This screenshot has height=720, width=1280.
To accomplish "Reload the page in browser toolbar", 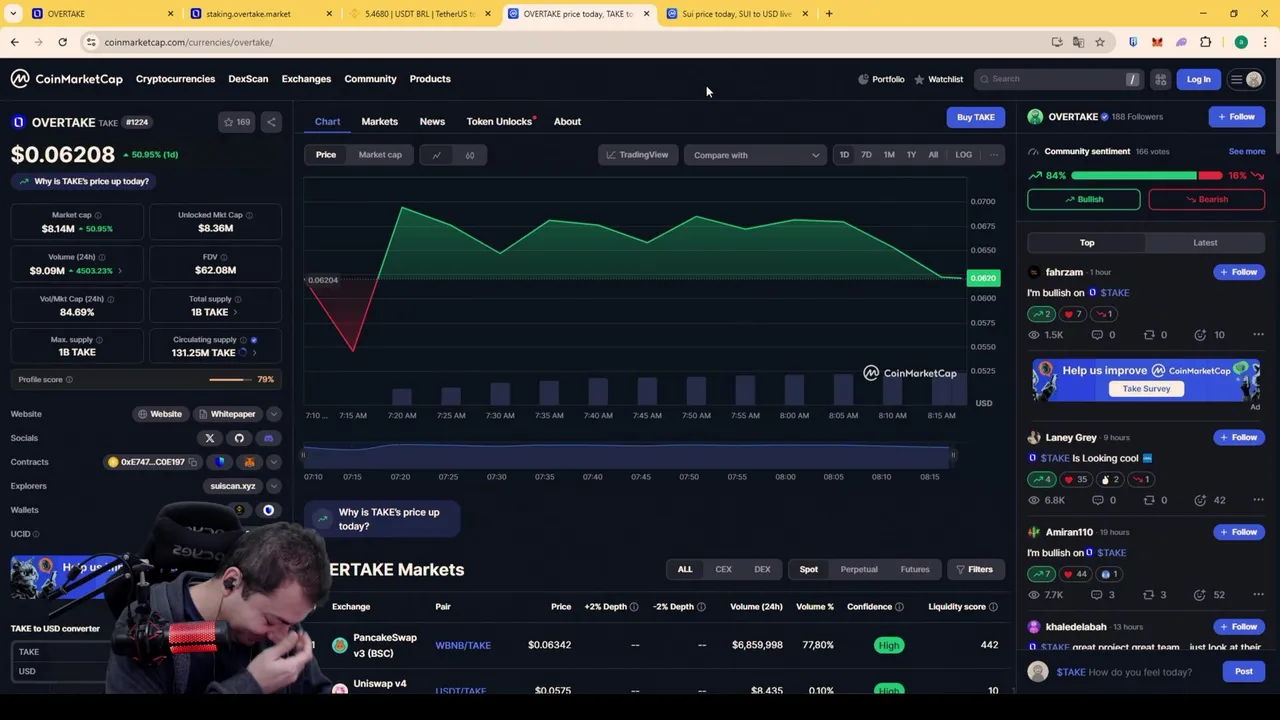I will tap(62, 42).
